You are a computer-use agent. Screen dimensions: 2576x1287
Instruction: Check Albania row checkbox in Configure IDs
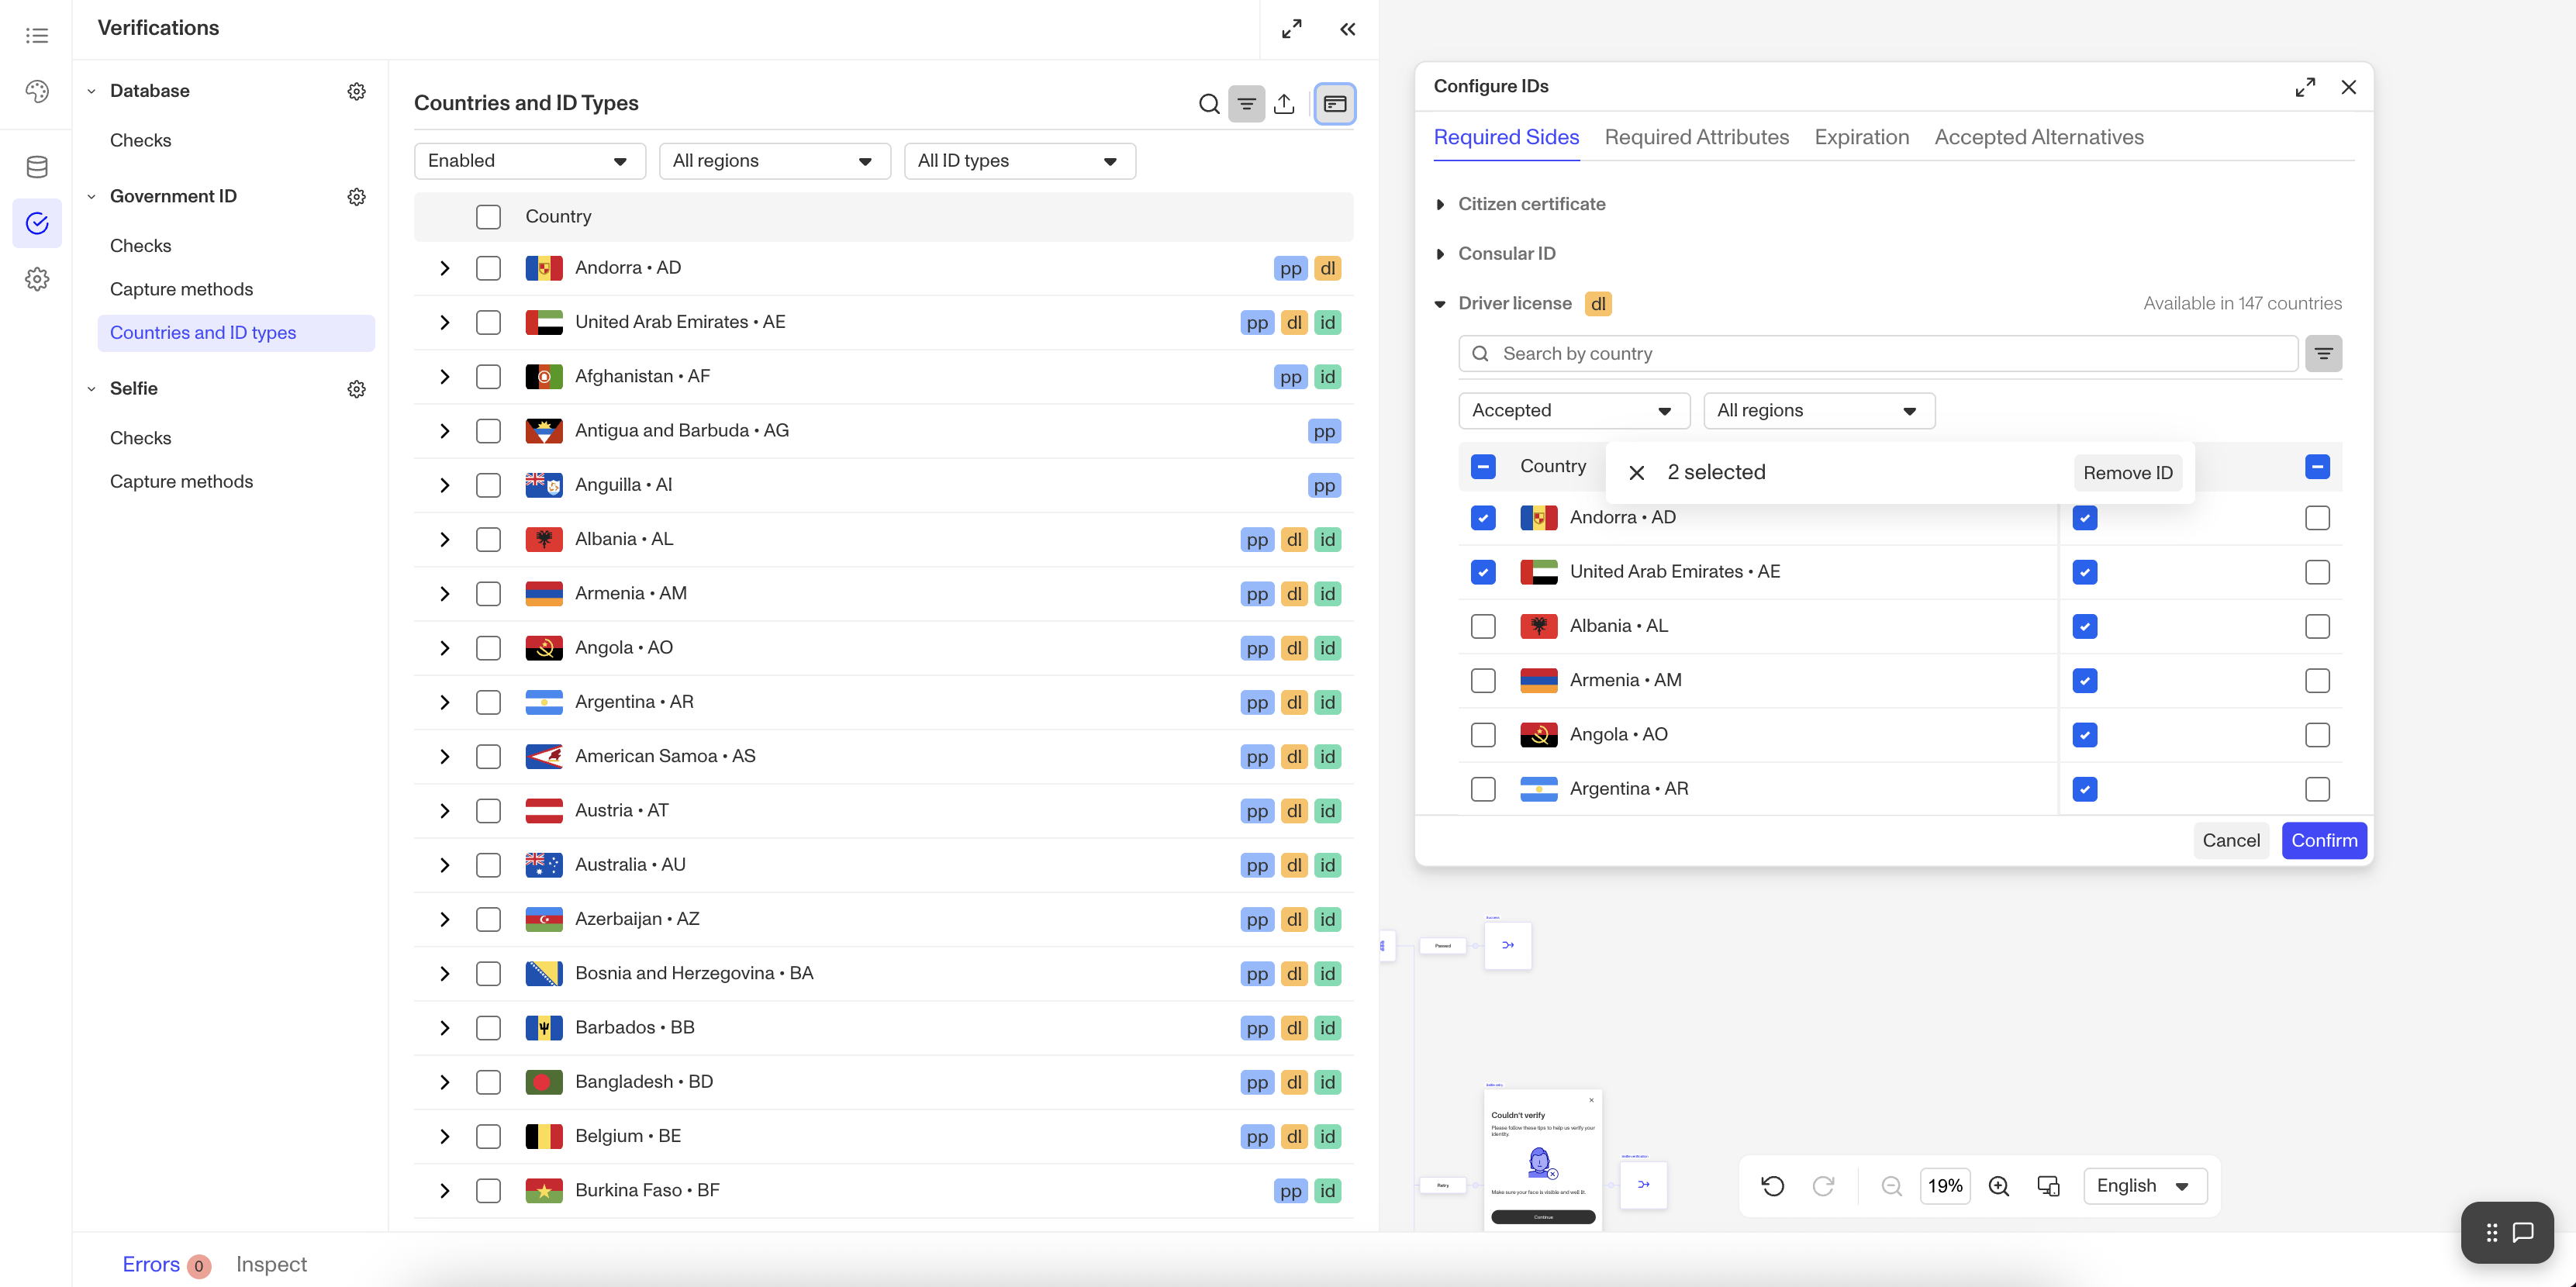point(1483,627)
